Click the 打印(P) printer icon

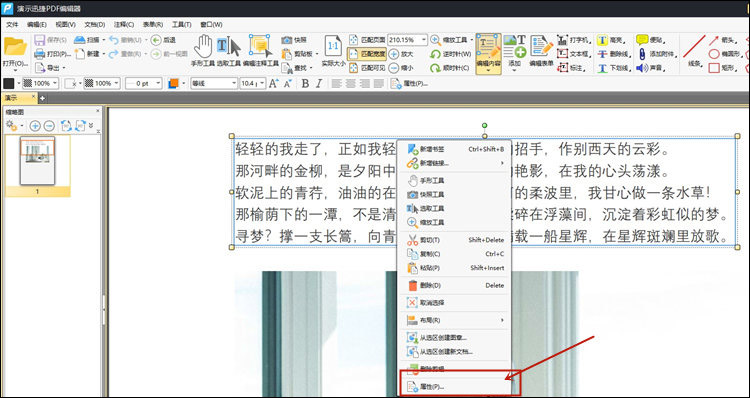click(39, 54)
